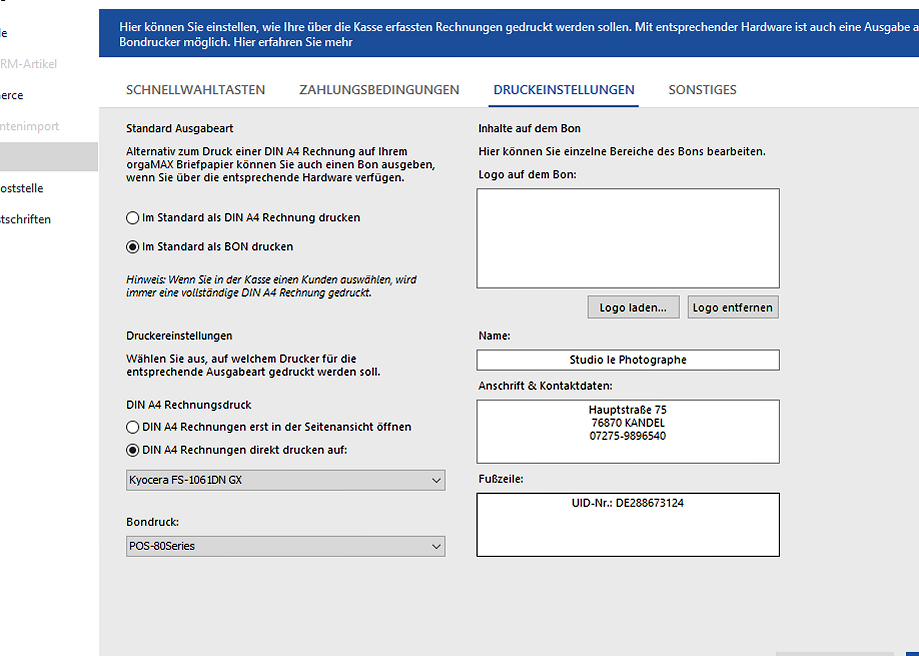Screen dimensions: 919x656
Task: Click the 'Logo laden...' button
Action: coord(633,307)
